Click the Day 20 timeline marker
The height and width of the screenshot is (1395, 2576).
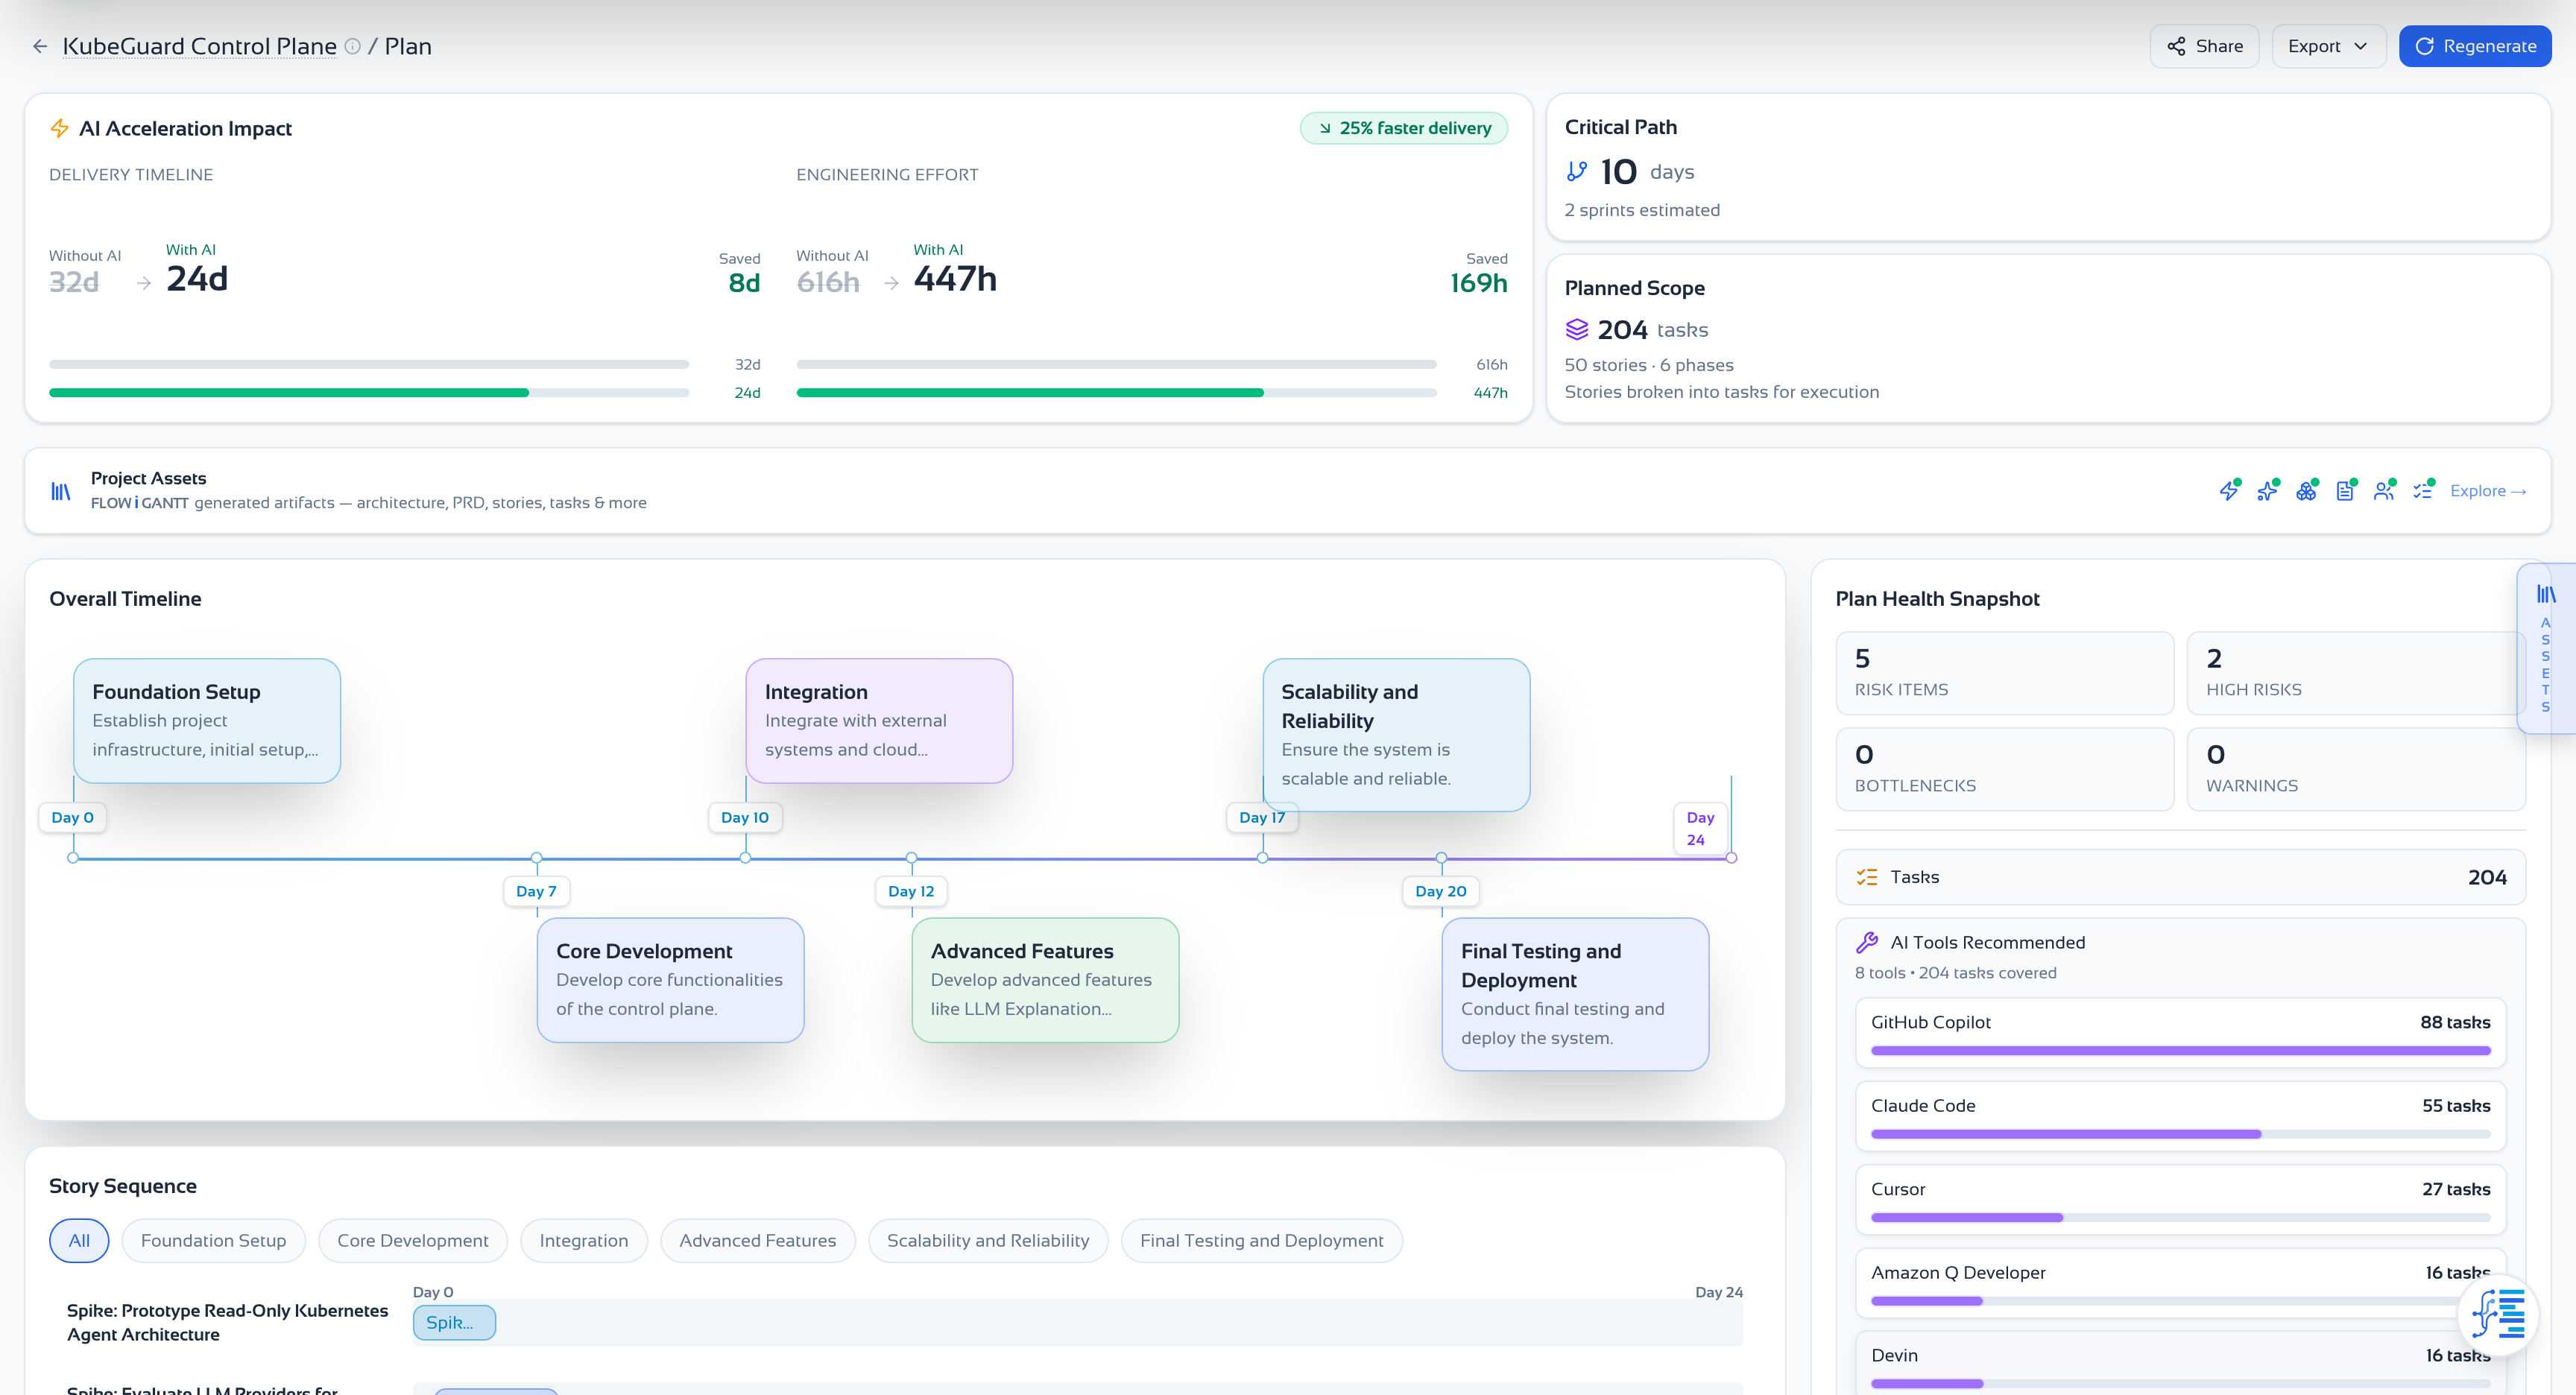point(1441,891)
